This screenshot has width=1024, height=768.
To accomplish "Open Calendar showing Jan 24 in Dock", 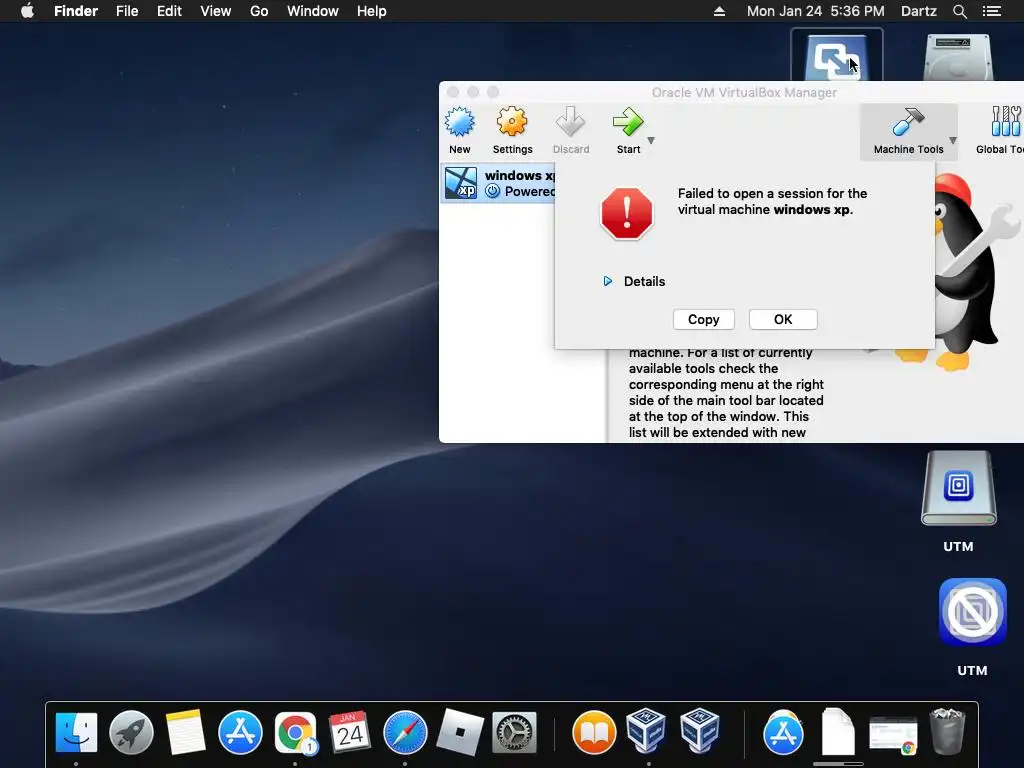I will [x=349, y=732].
